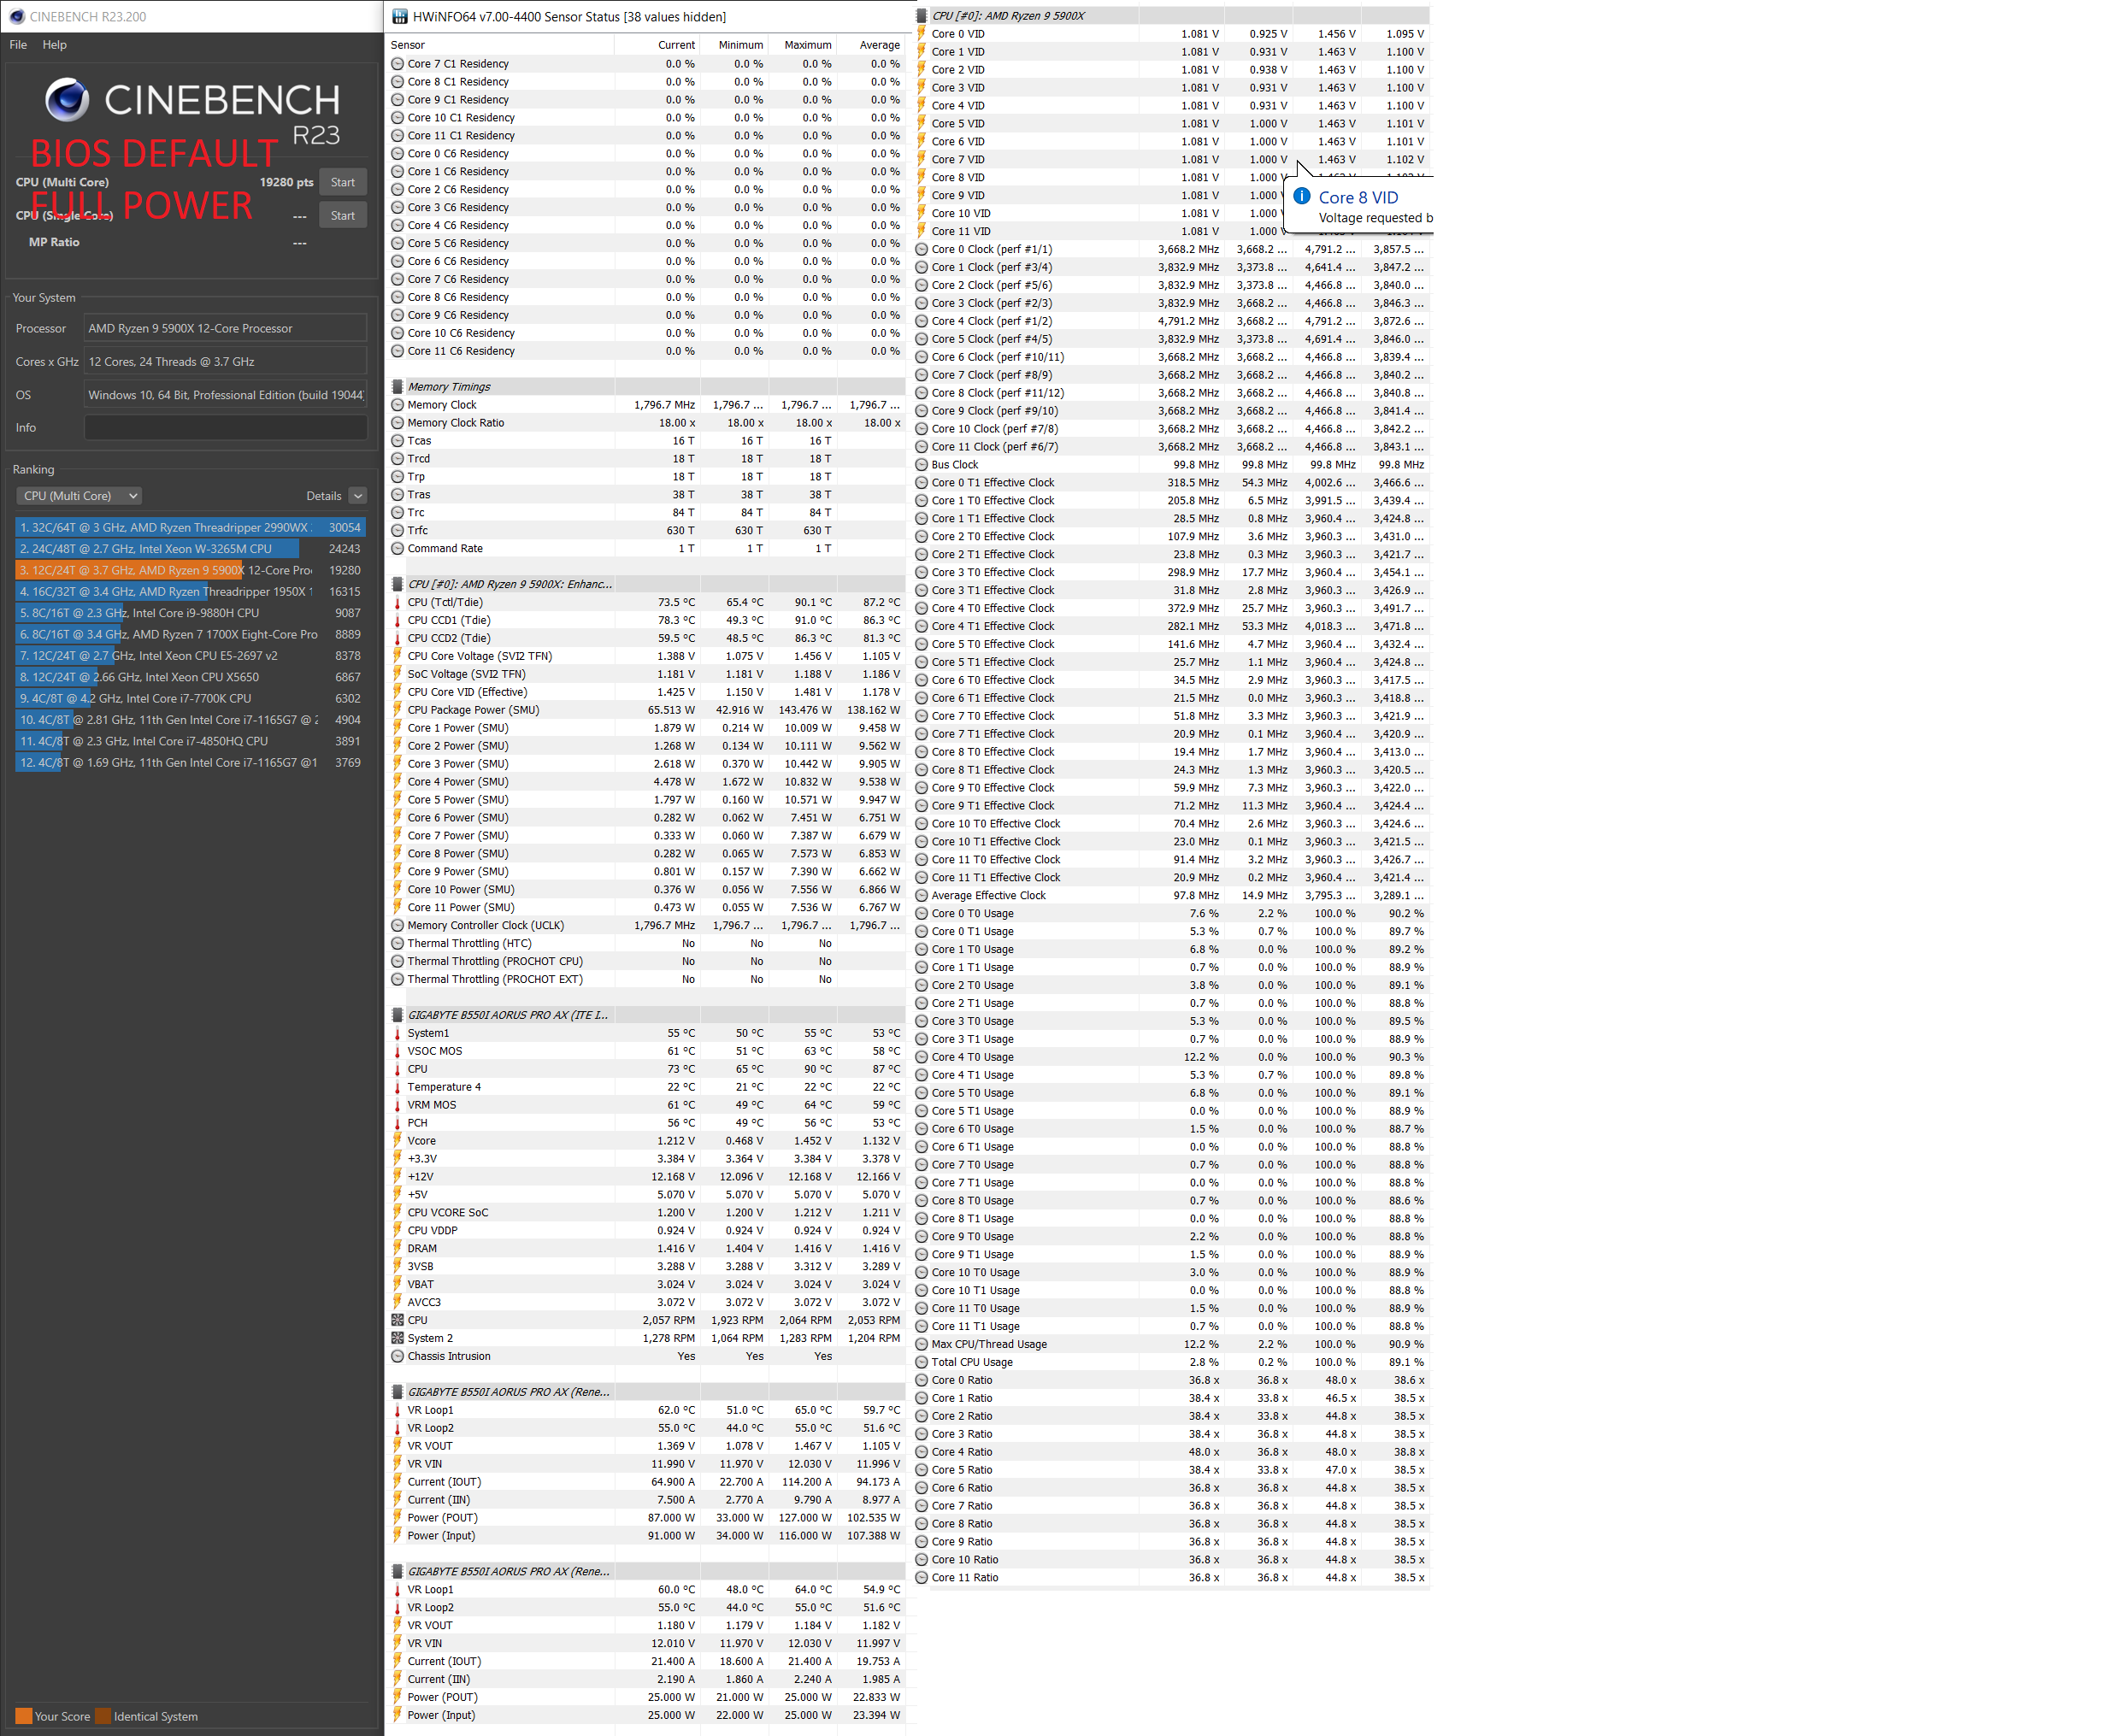Click the Info text field

[225, 428]
